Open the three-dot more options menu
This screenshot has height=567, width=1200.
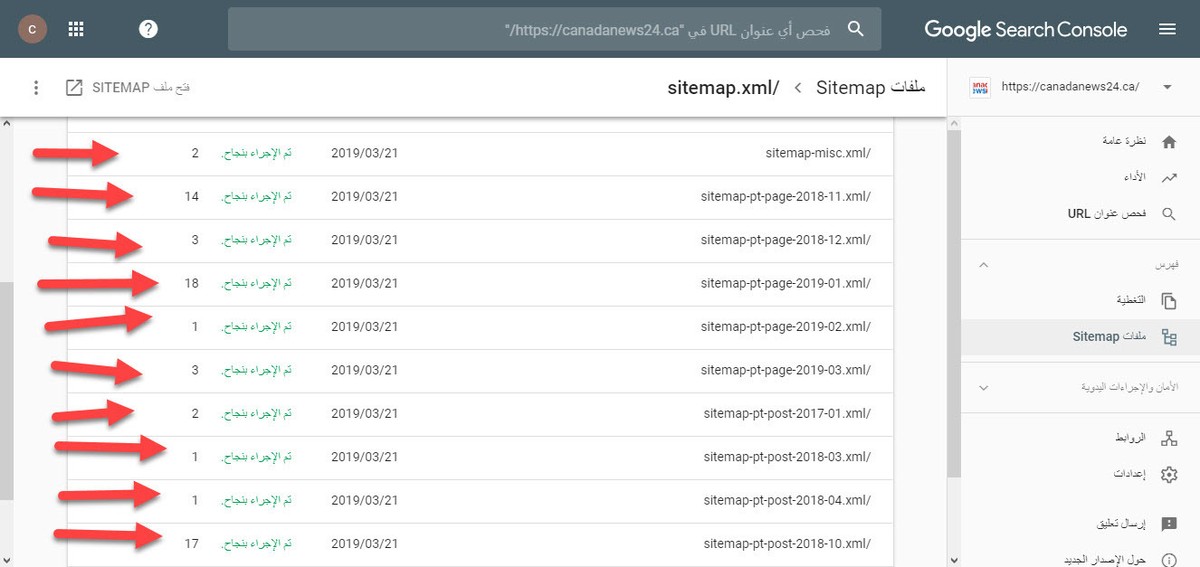(x=36, y=87)
